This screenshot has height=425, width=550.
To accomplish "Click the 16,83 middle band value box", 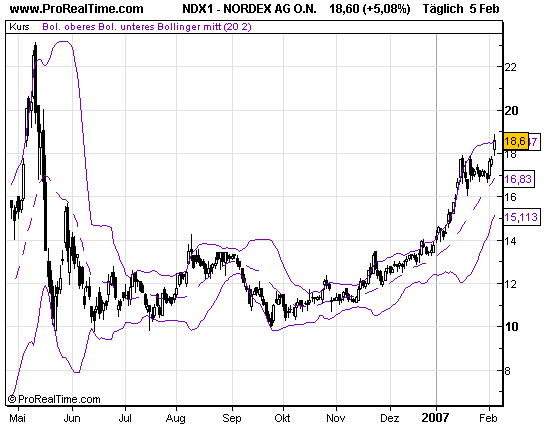I will pos(518,179).
